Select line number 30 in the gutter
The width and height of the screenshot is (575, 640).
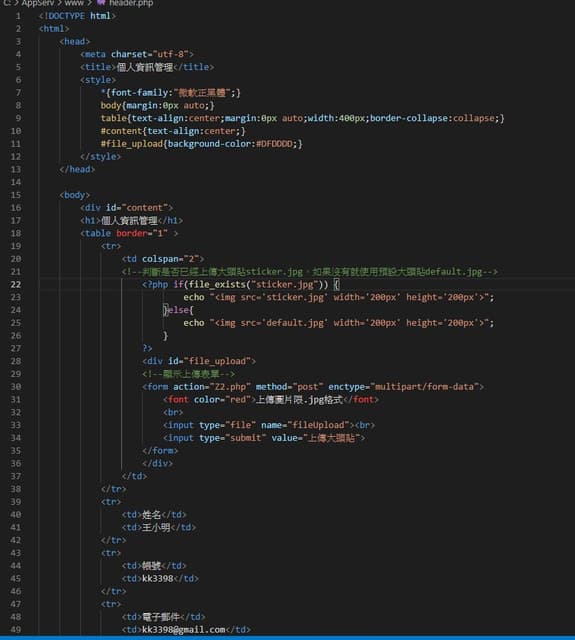(x=16, y=387)
